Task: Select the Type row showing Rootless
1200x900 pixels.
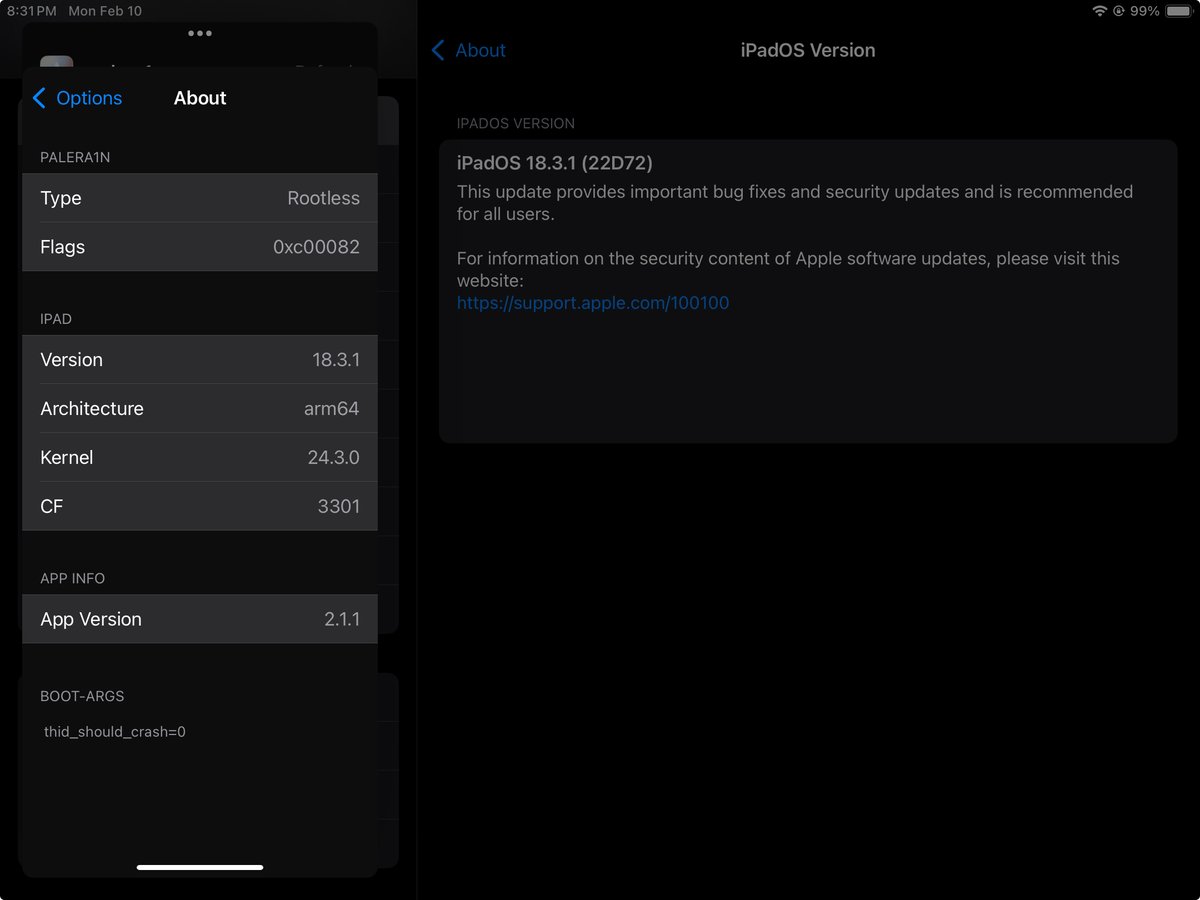Action: 200,198
